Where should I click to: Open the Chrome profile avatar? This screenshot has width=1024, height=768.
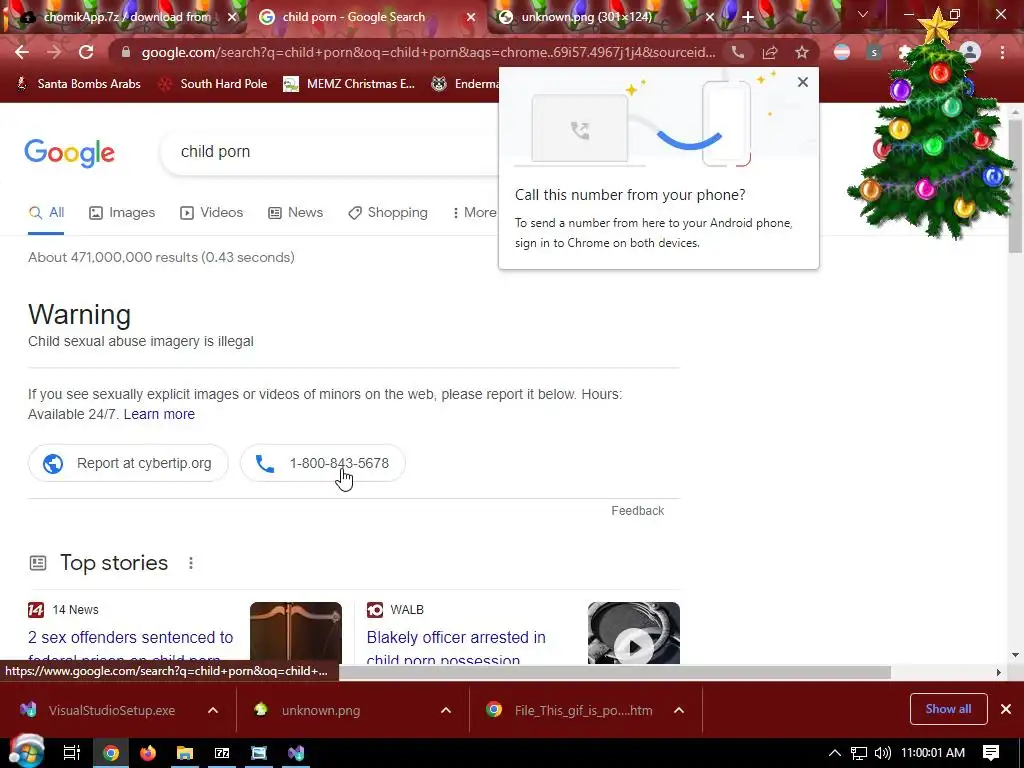[x=970, y=52]
